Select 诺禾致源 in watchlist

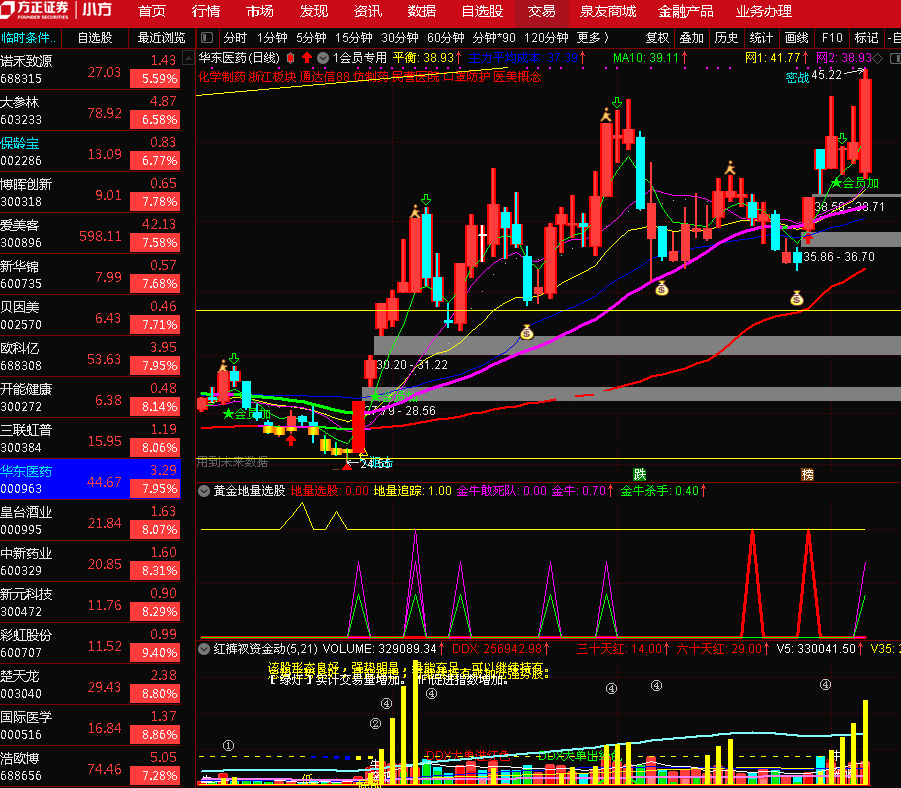pyautogui.click(x=90, y=69)
